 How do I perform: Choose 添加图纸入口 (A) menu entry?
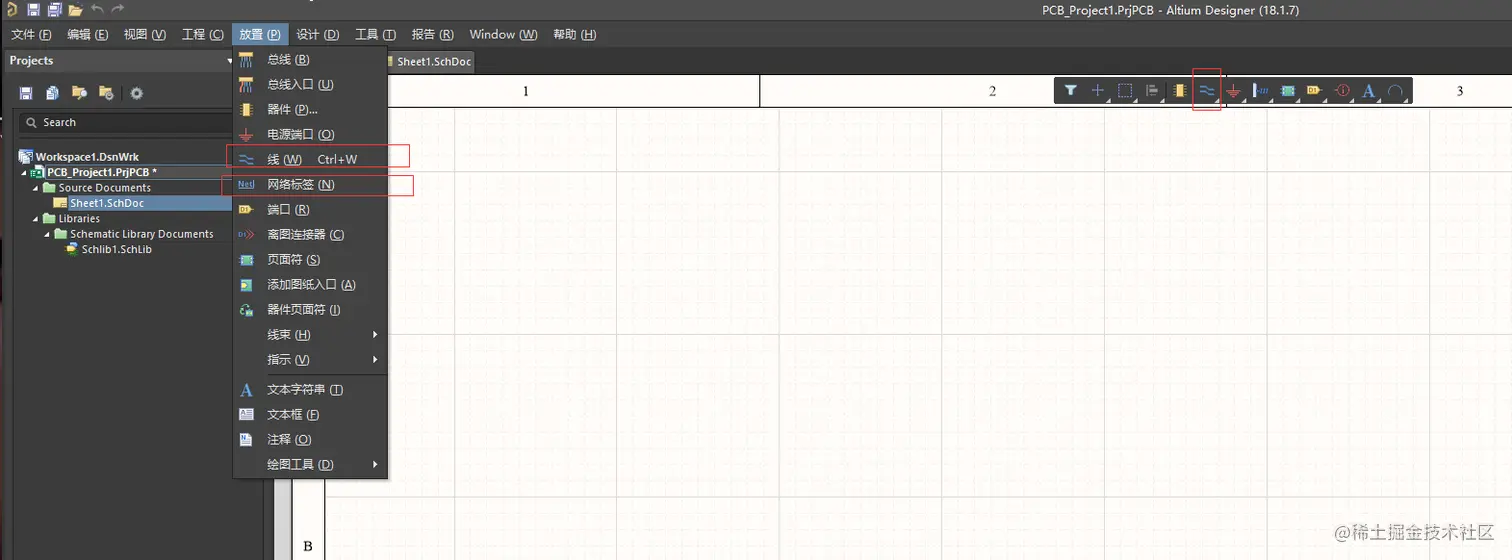coord(310,285)
